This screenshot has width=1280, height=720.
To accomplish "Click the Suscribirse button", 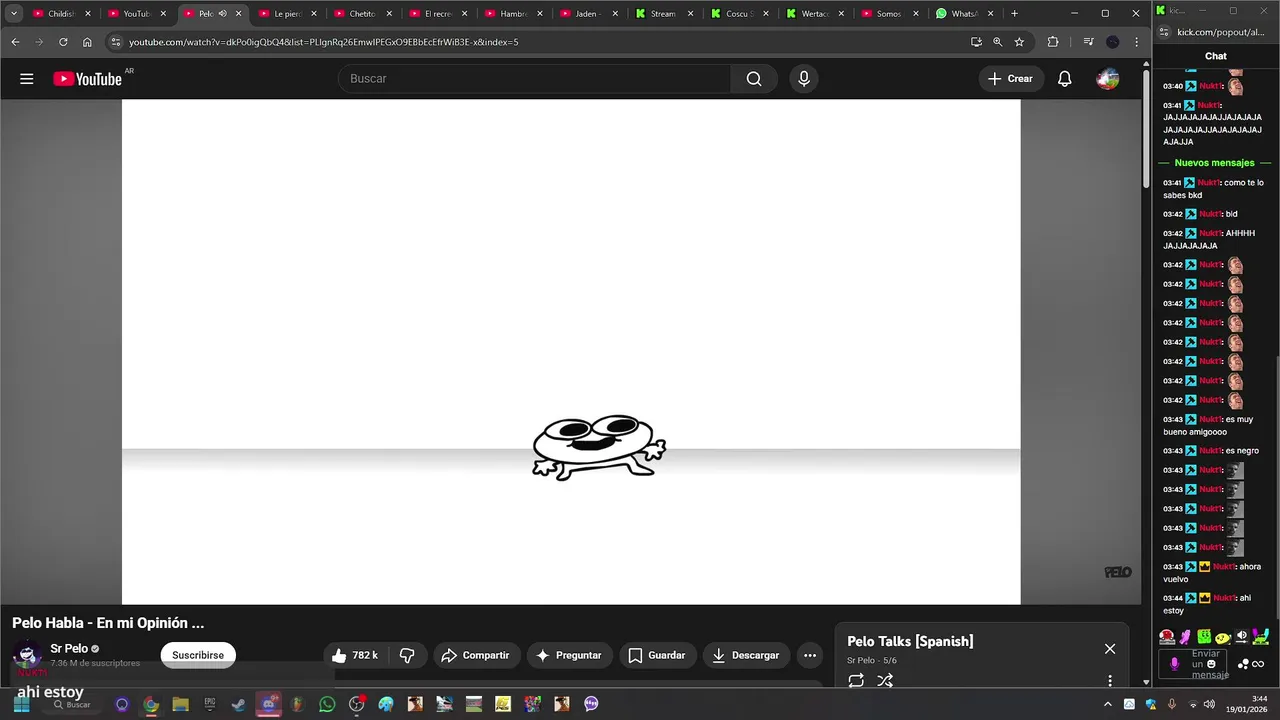I will 198,655.
